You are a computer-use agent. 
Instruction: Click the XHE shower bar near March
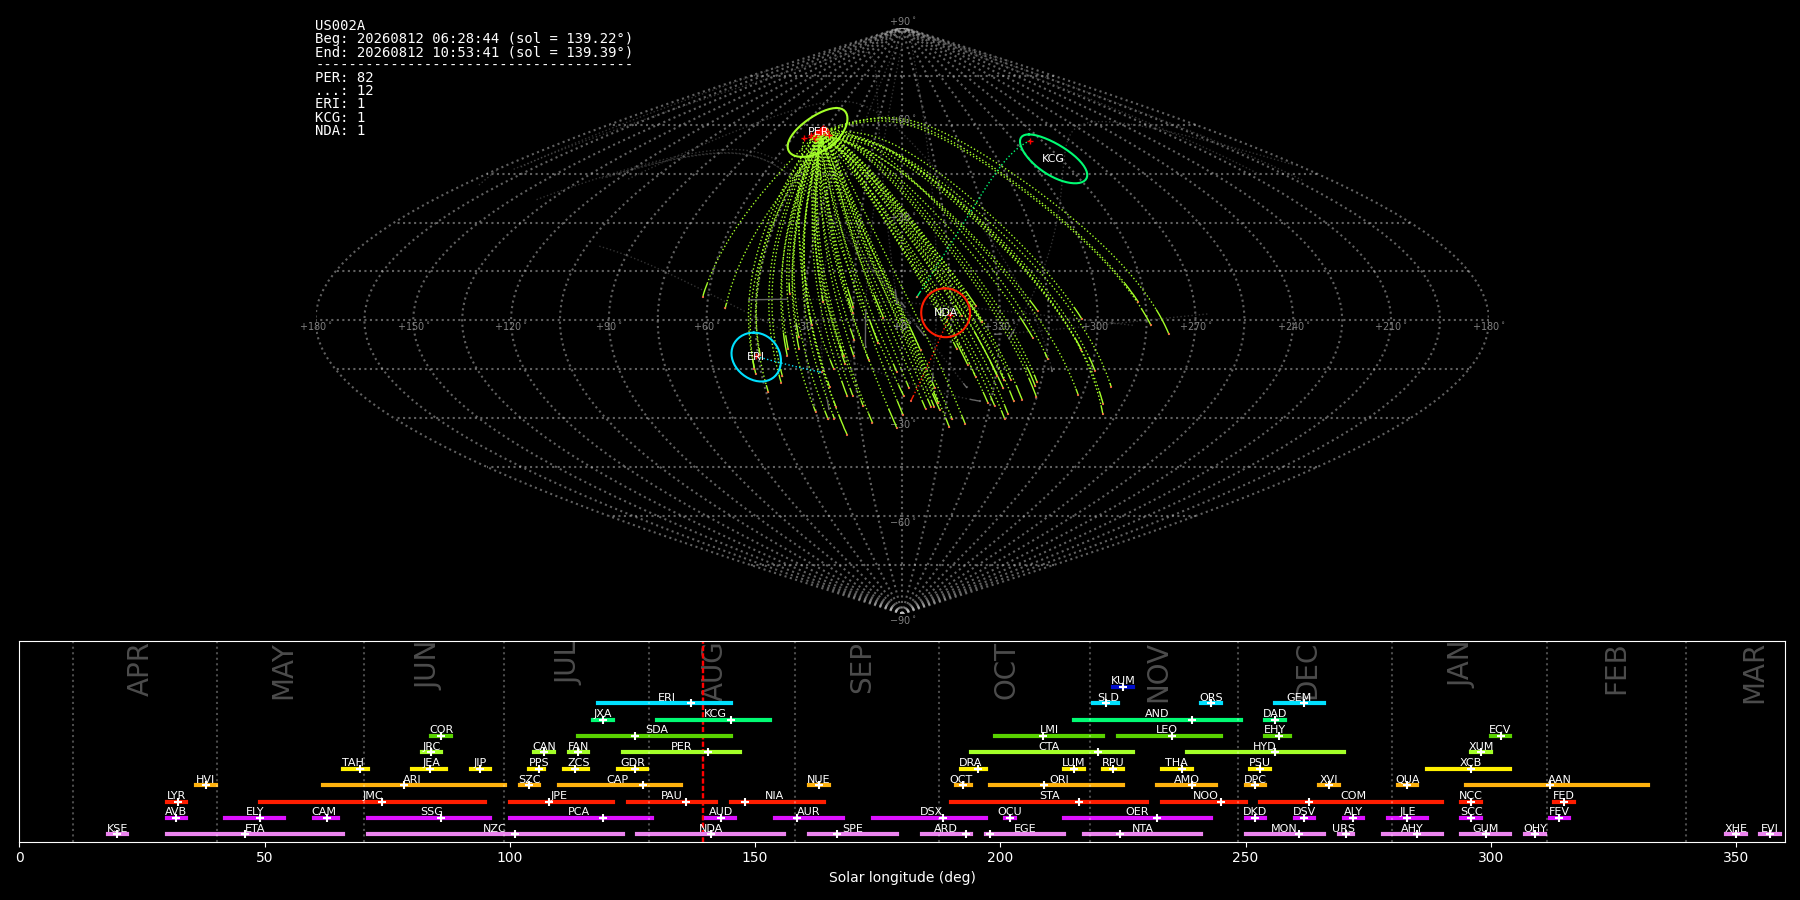[1736, 834]
